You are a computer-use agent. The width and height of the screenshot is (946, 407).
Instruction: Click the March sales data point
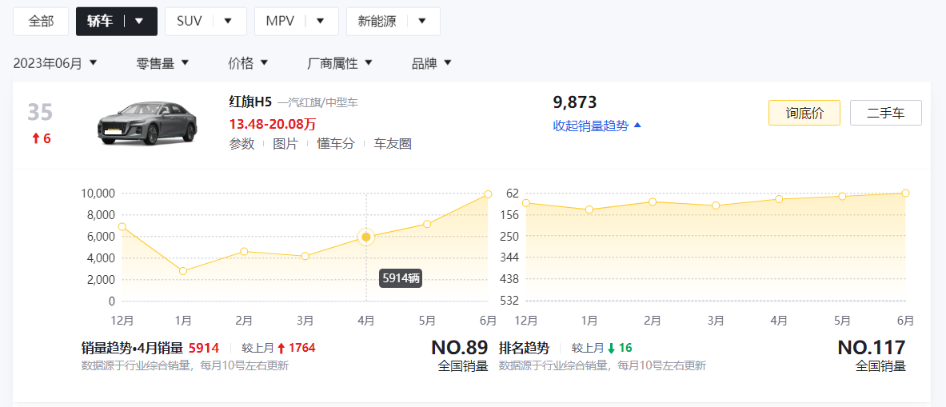(305, 256)
